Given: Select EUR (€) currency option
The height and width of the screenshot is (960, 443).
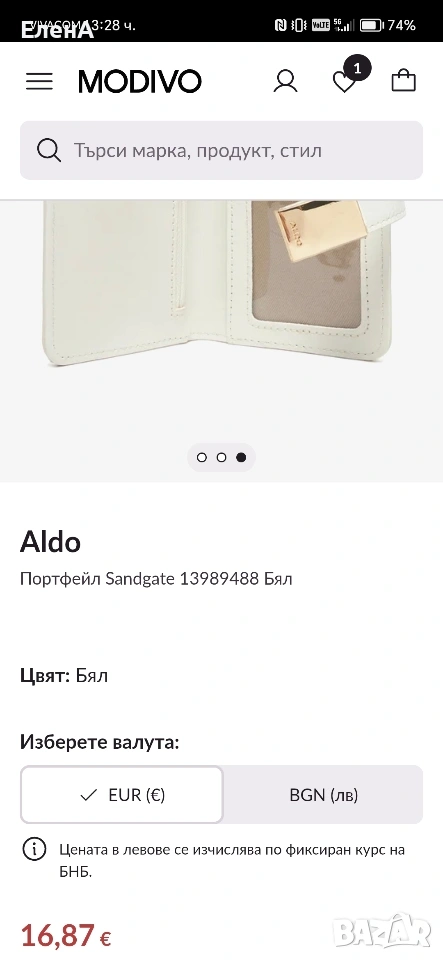Looking at the screenshot, I should 122,795.
